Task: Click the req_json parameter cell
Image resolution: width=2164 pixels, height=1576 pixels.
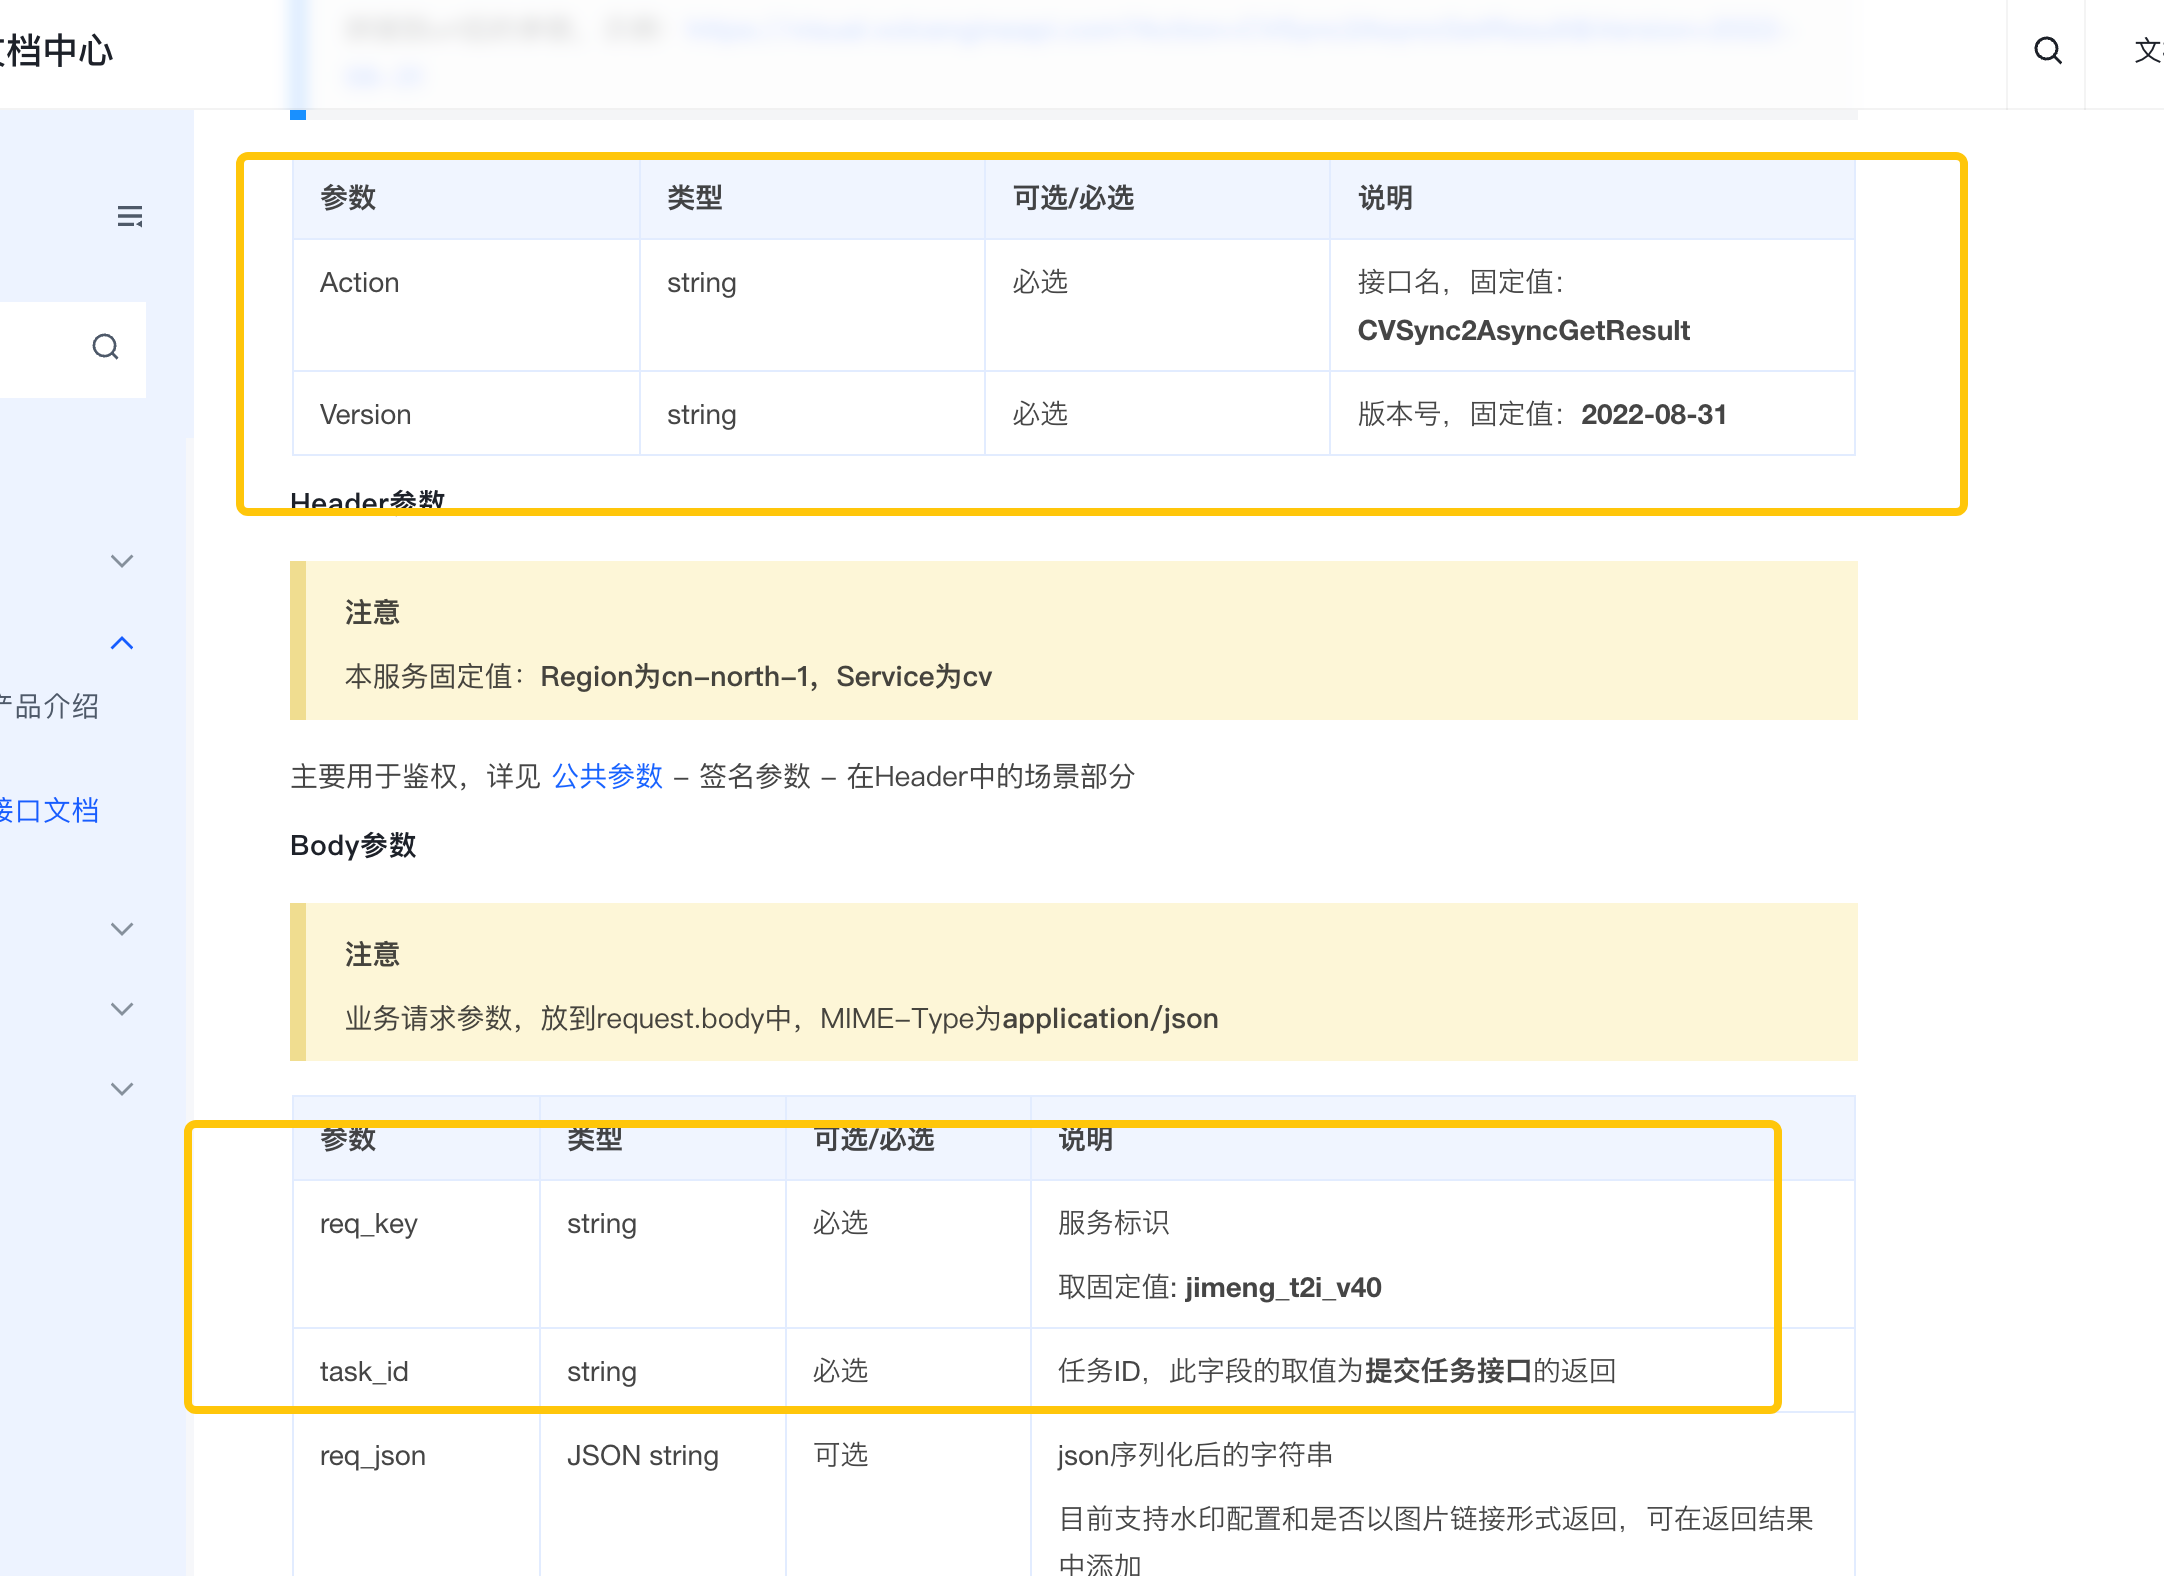Action: (373, 1456)
